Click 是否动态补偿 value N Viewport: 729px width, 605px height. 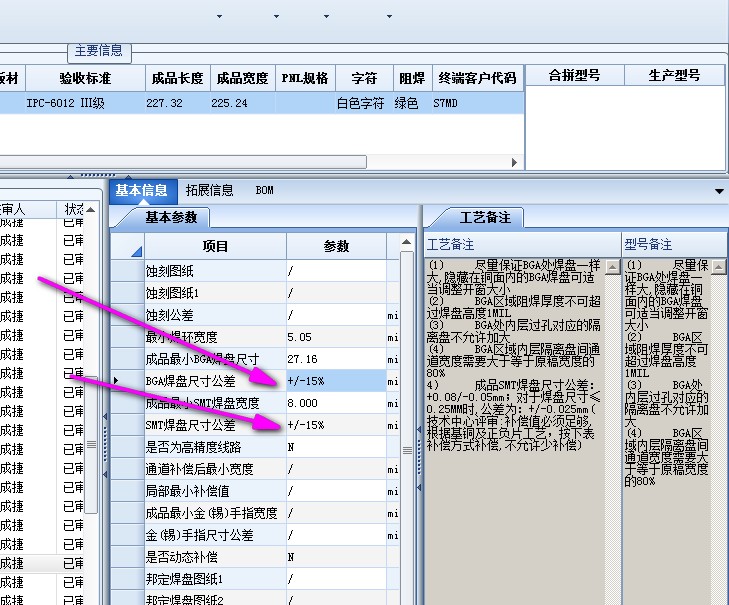[x=336, y=557]
